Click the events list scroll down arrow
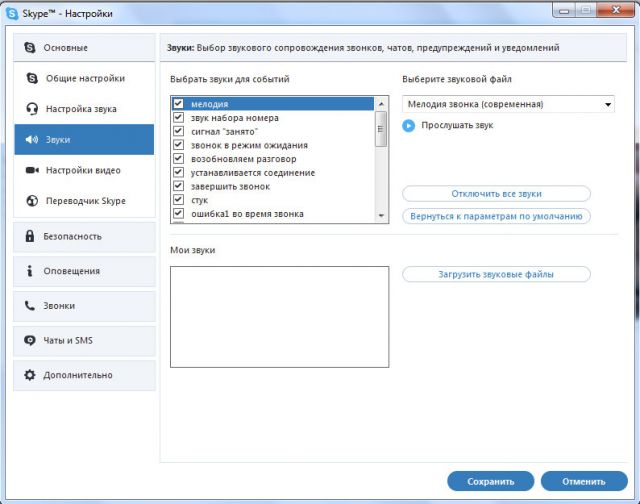The height and width of the screenshot is (504, 640). click(x=381, y=215)
